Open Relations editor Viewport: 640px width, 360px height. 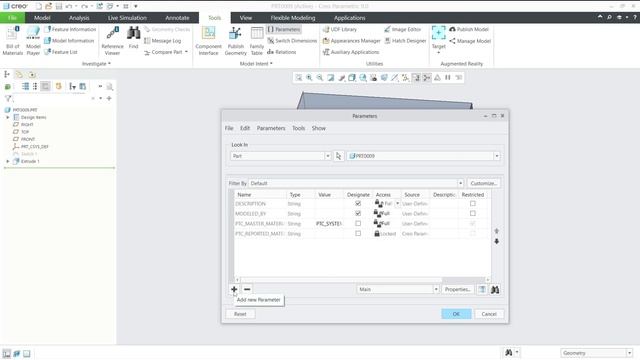282,52
